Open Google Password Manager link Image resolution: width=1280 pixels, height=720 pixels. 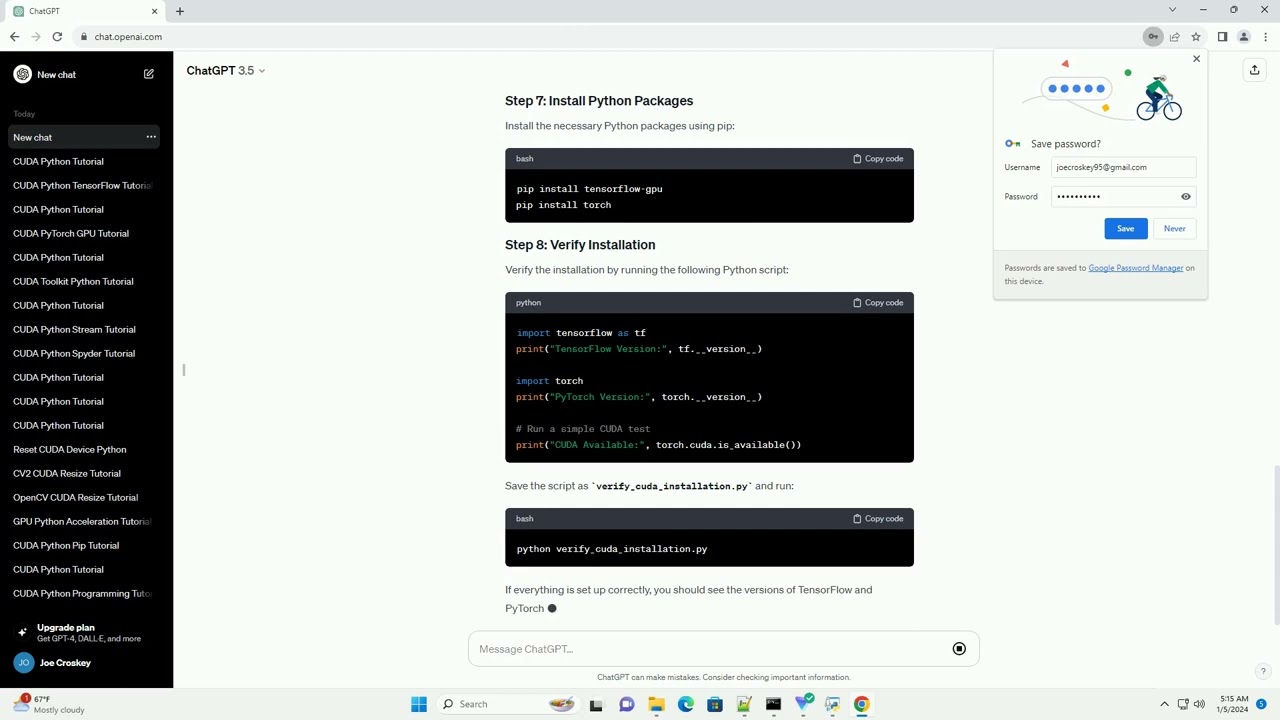[x=1135, y=268]
